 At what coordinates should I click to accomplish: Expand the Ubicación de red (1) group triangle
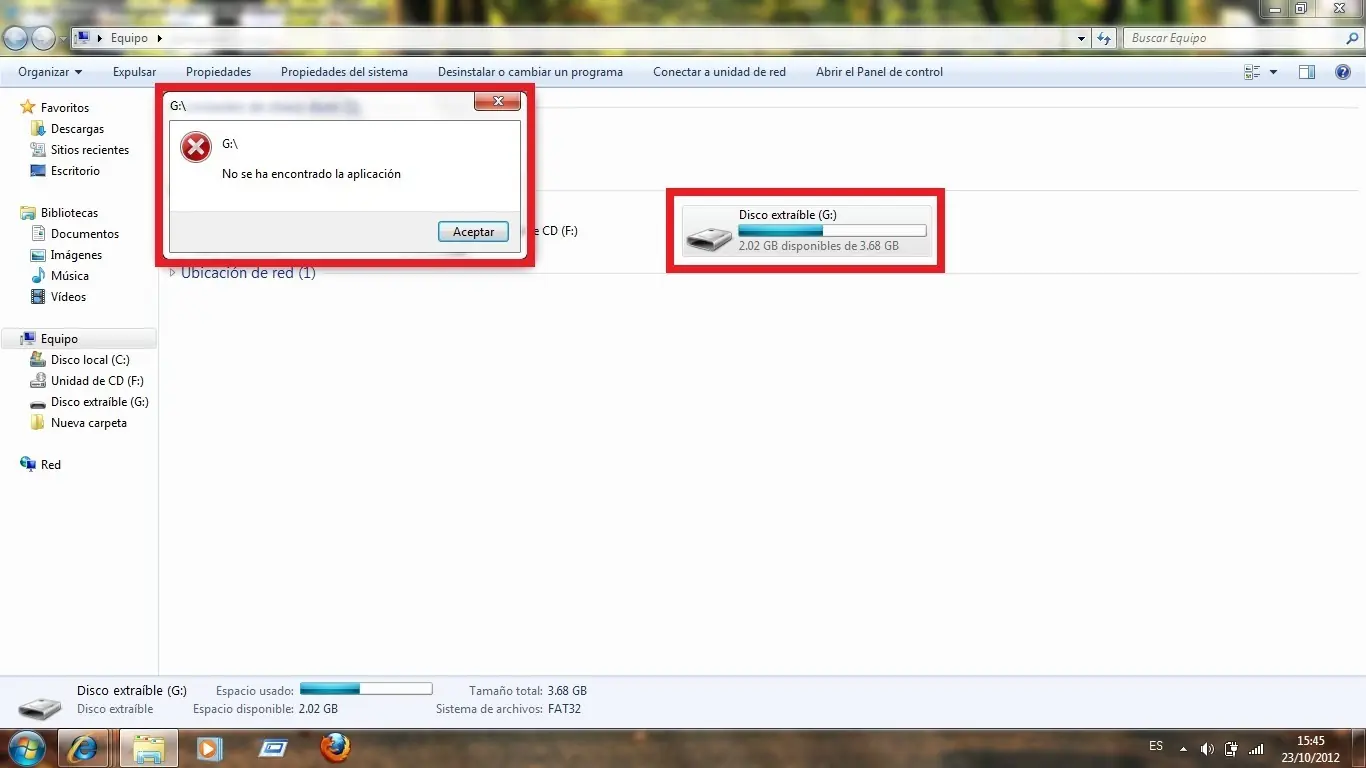pos(173,273)
